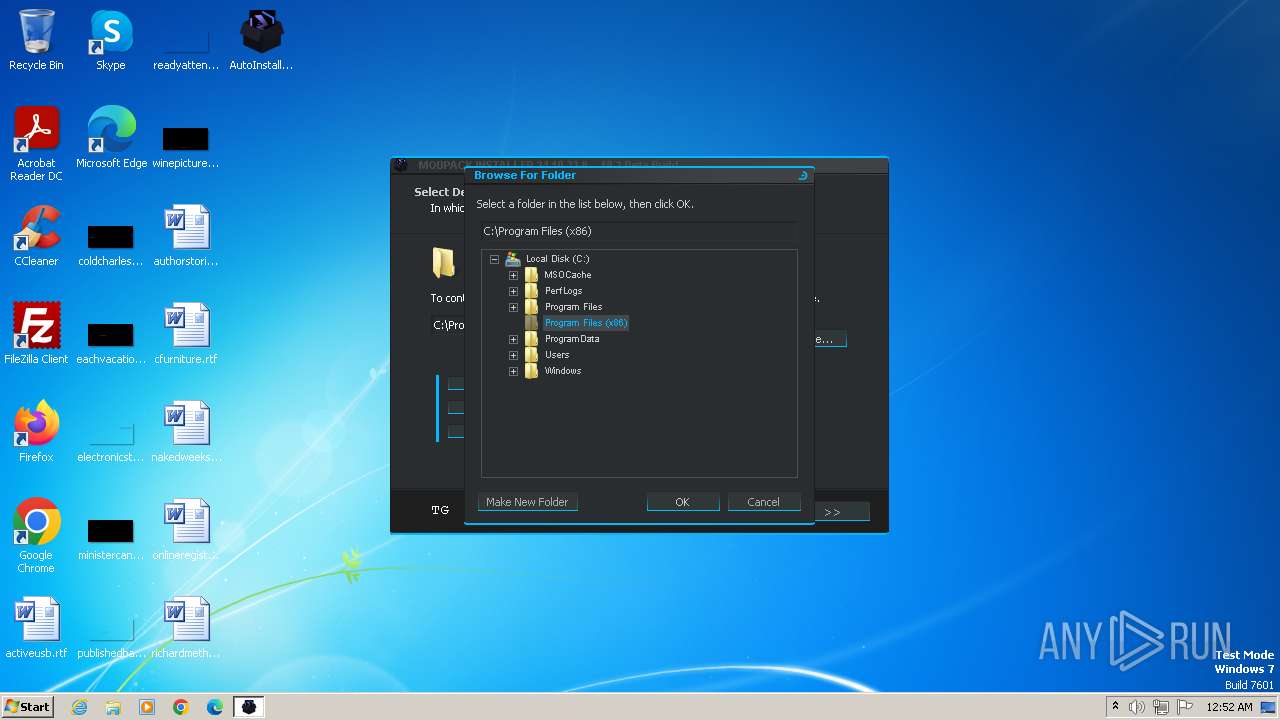Launch Firefox desktop shortcut

[x=36, y=431]
